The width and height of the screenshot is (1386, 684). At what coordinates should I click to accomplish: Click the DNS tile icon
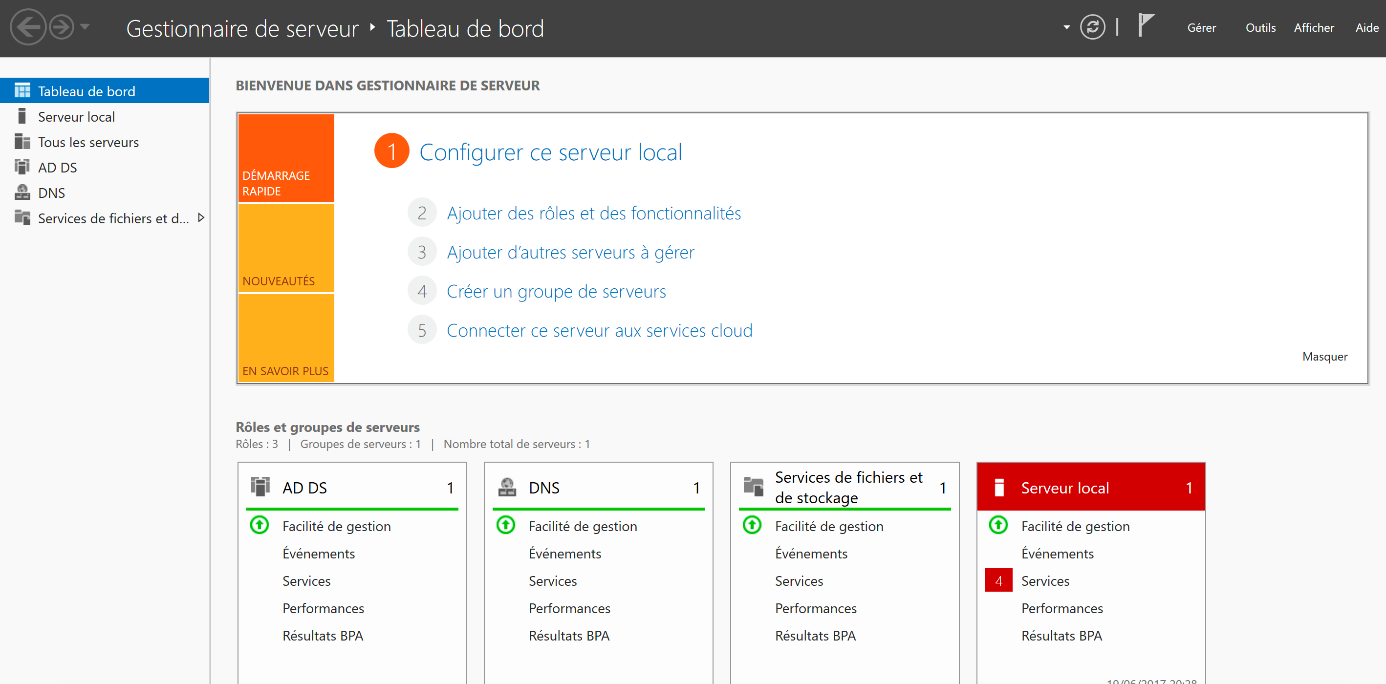(x=507, y=488)
